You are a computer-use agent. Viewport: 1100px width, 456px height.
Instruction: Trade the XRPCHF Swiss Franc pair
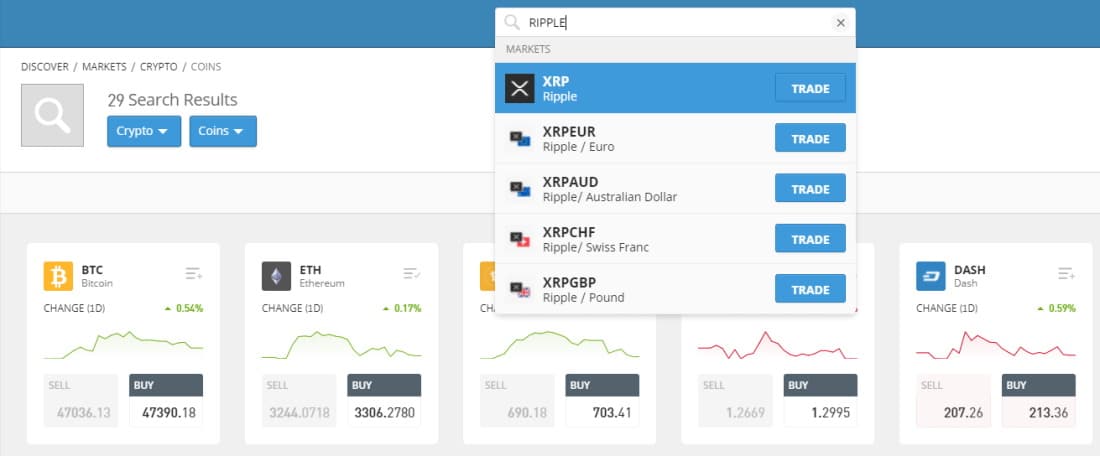point(810,239)
